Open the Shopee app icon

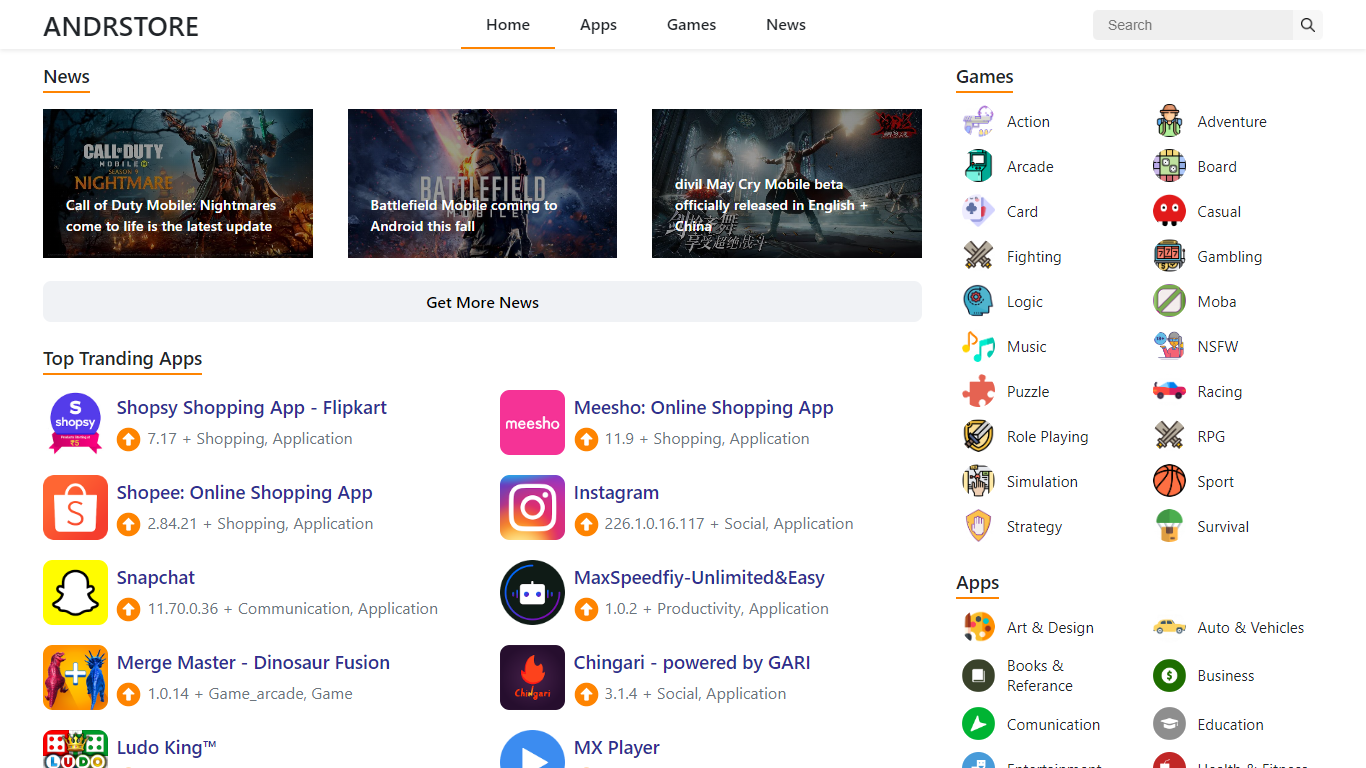[76, 508]
